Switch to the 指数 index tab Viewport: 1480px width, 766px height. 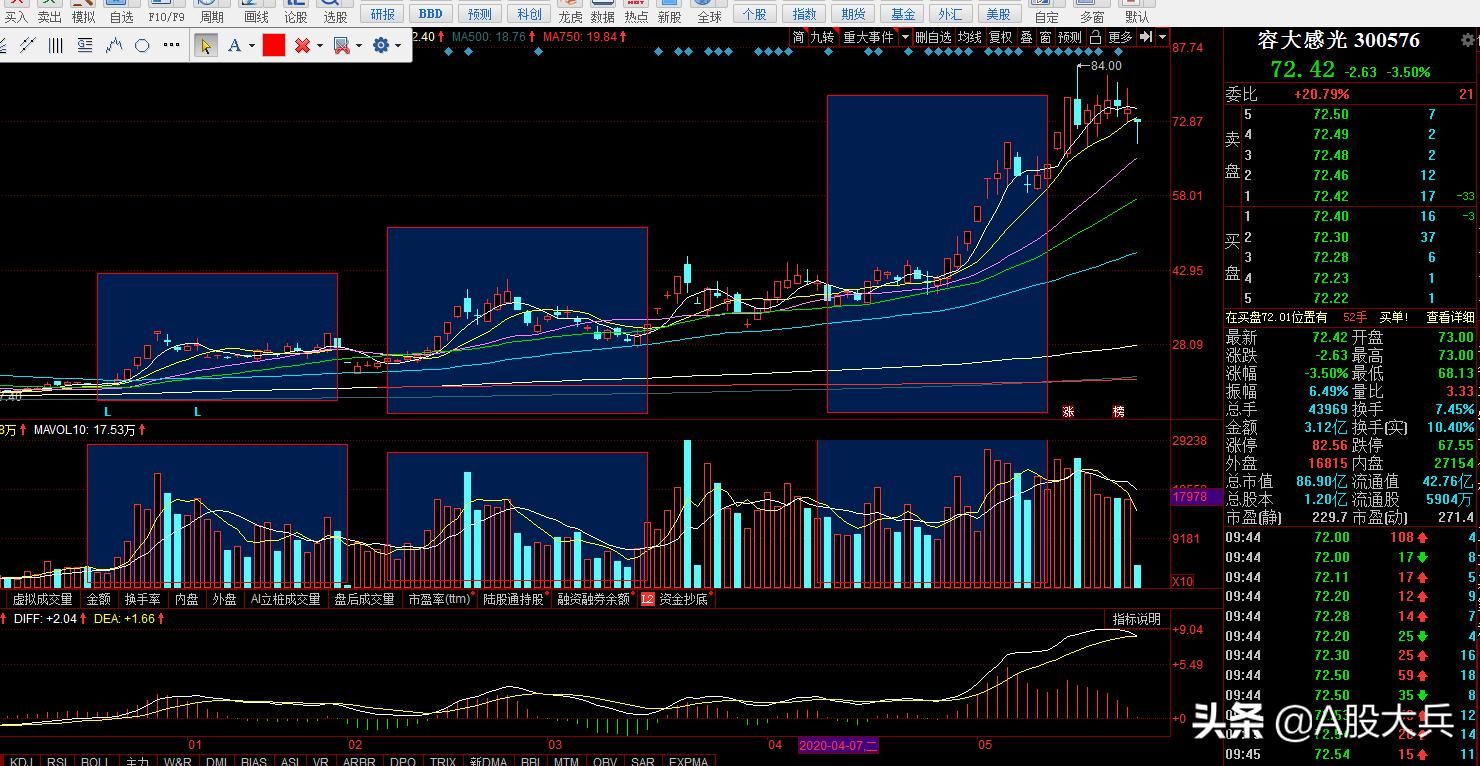[x=804, y=14]
